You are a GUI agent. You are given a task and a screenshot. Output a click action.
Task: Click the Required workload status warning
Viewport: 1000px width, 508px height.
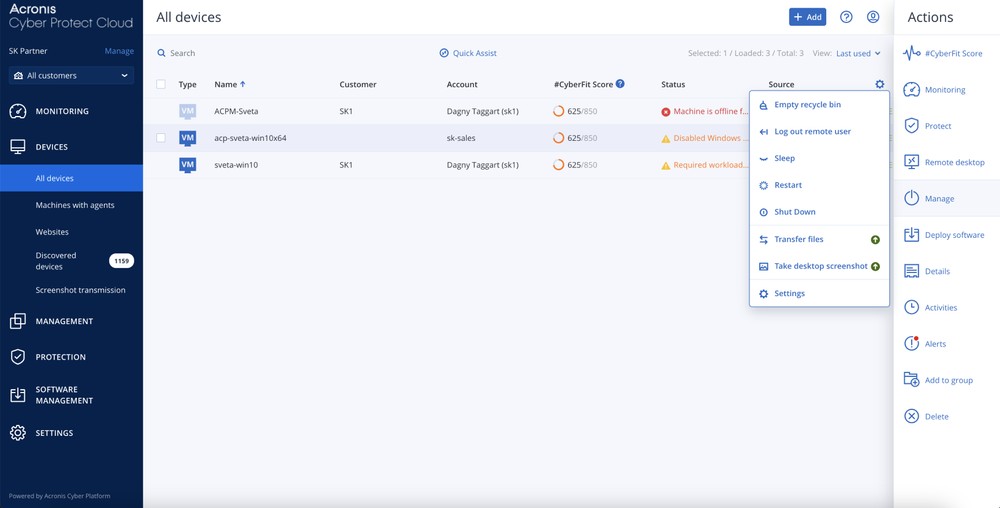tap(710, 165)
